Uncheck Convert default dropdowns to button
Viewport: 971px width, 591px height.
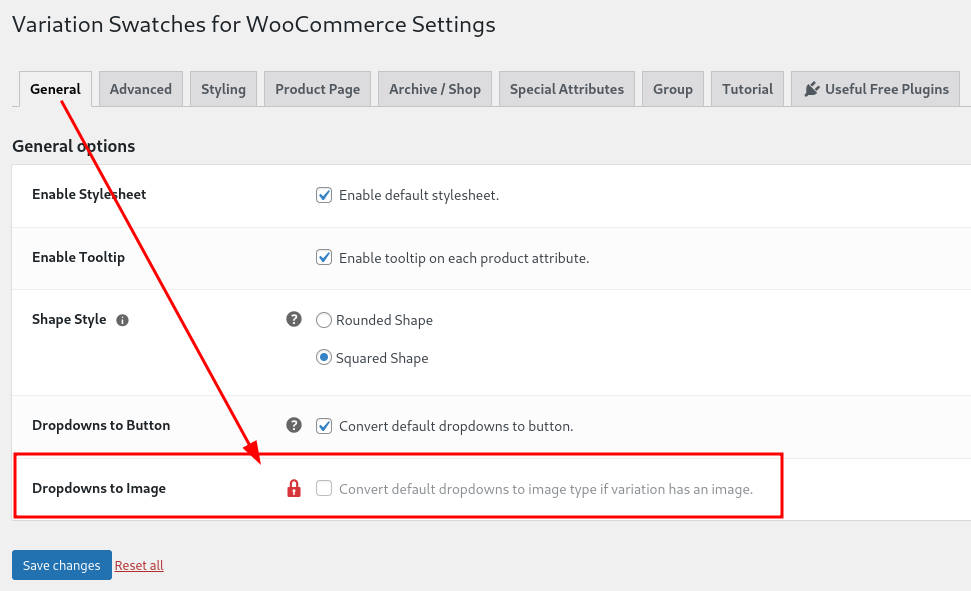pyautogui.click(x=324, y=426)
